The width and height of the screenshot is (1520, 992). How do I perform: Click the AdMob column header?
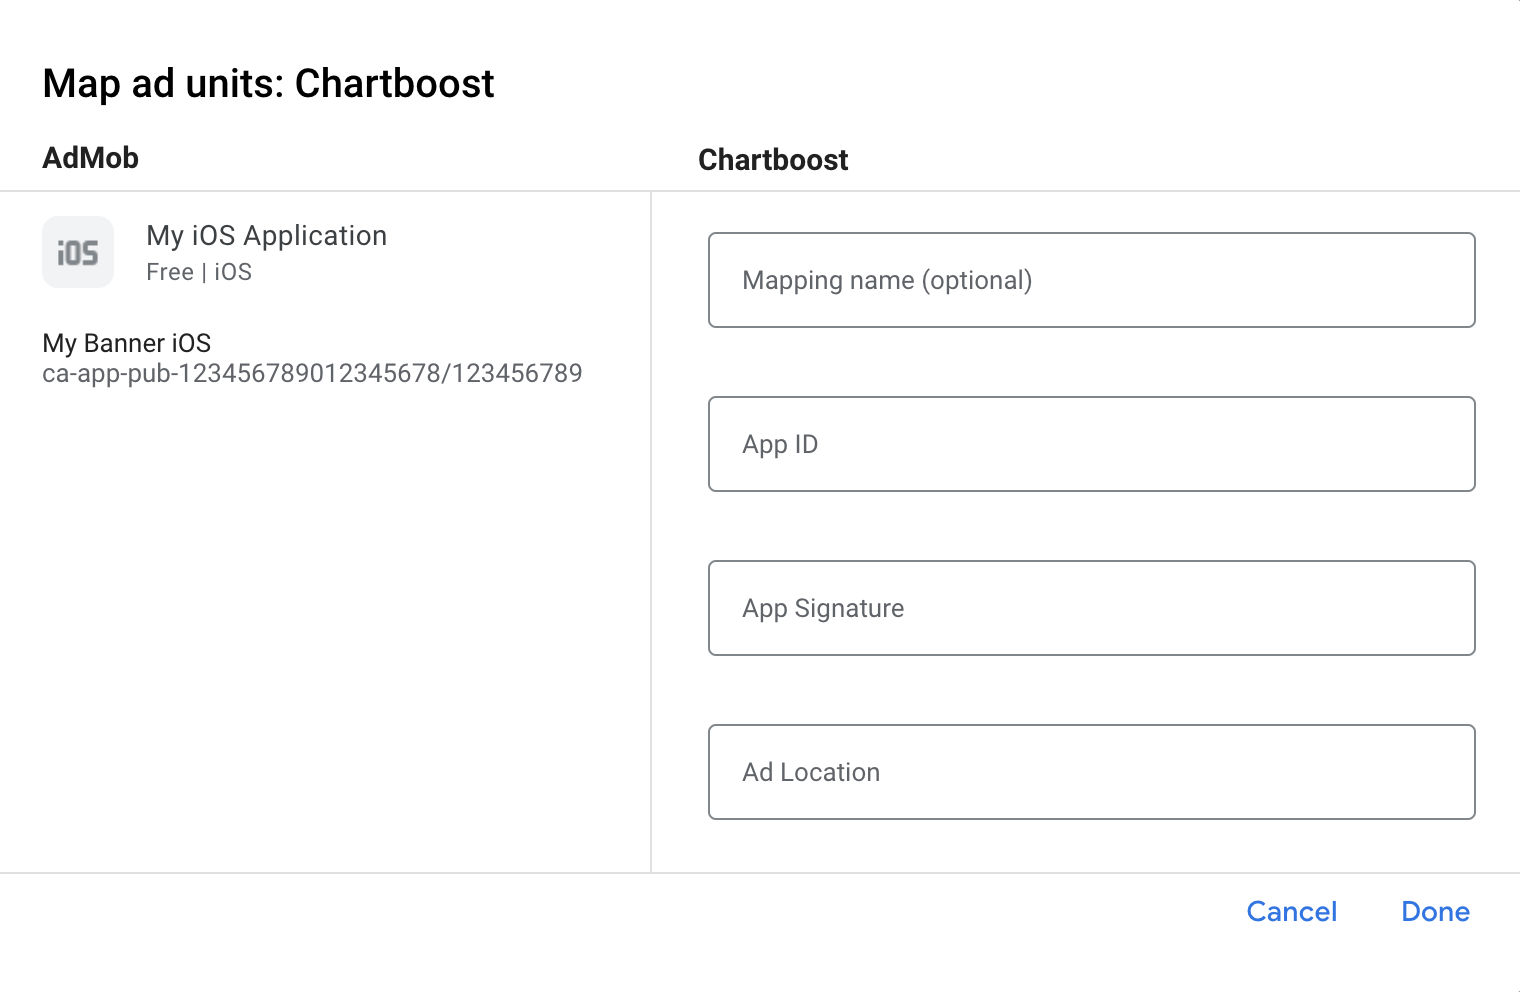point(90,157)
